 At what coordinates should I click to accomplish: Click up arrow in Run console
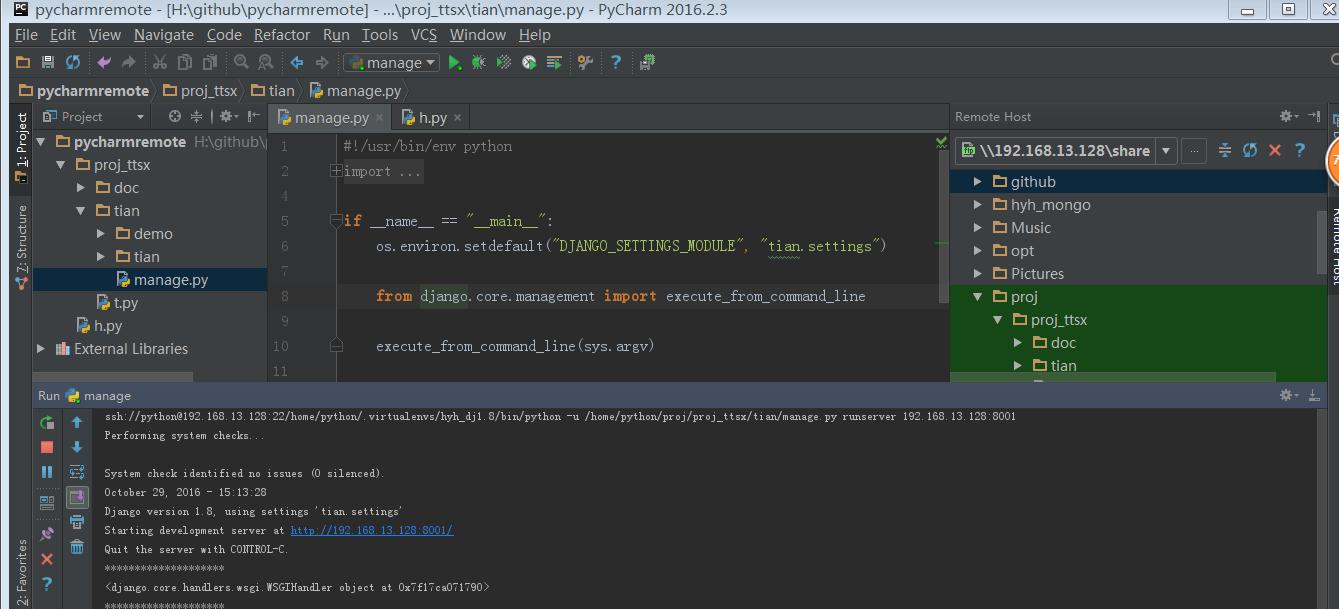pos(77,422)
